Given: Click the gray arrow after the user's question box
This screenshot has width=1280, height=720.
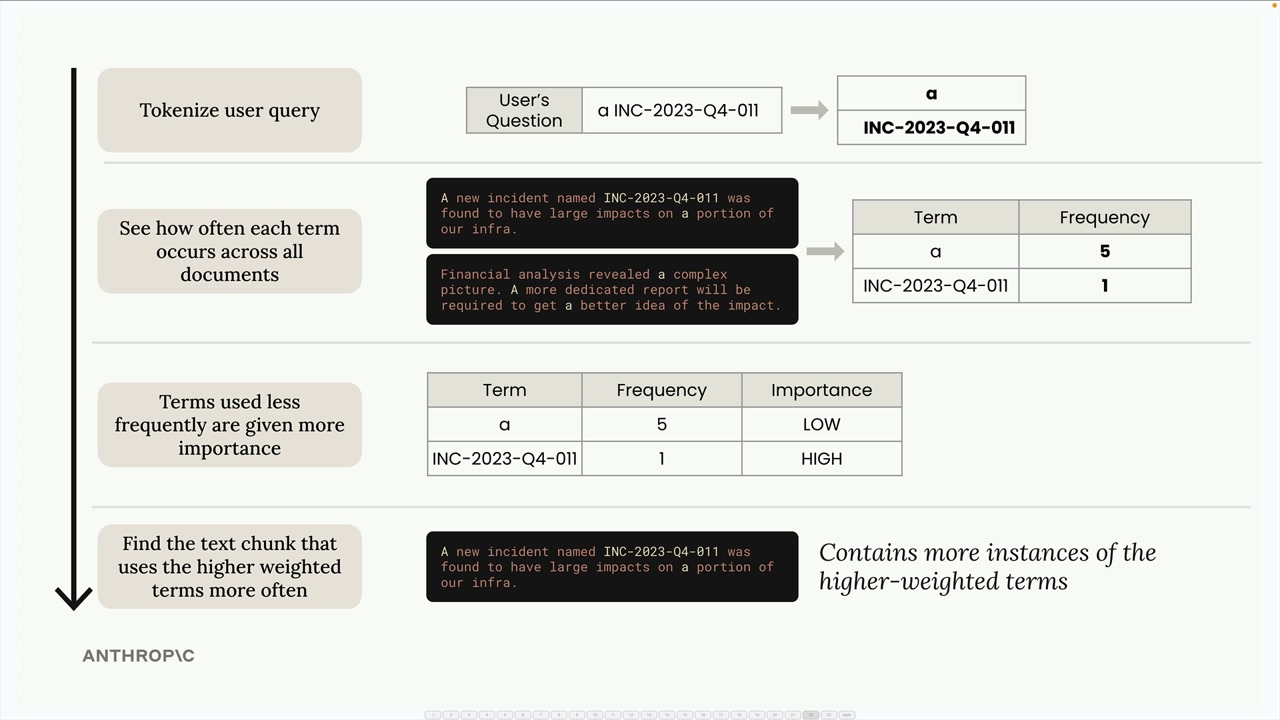Looking at the screenshot, I should tap(809, 110).
